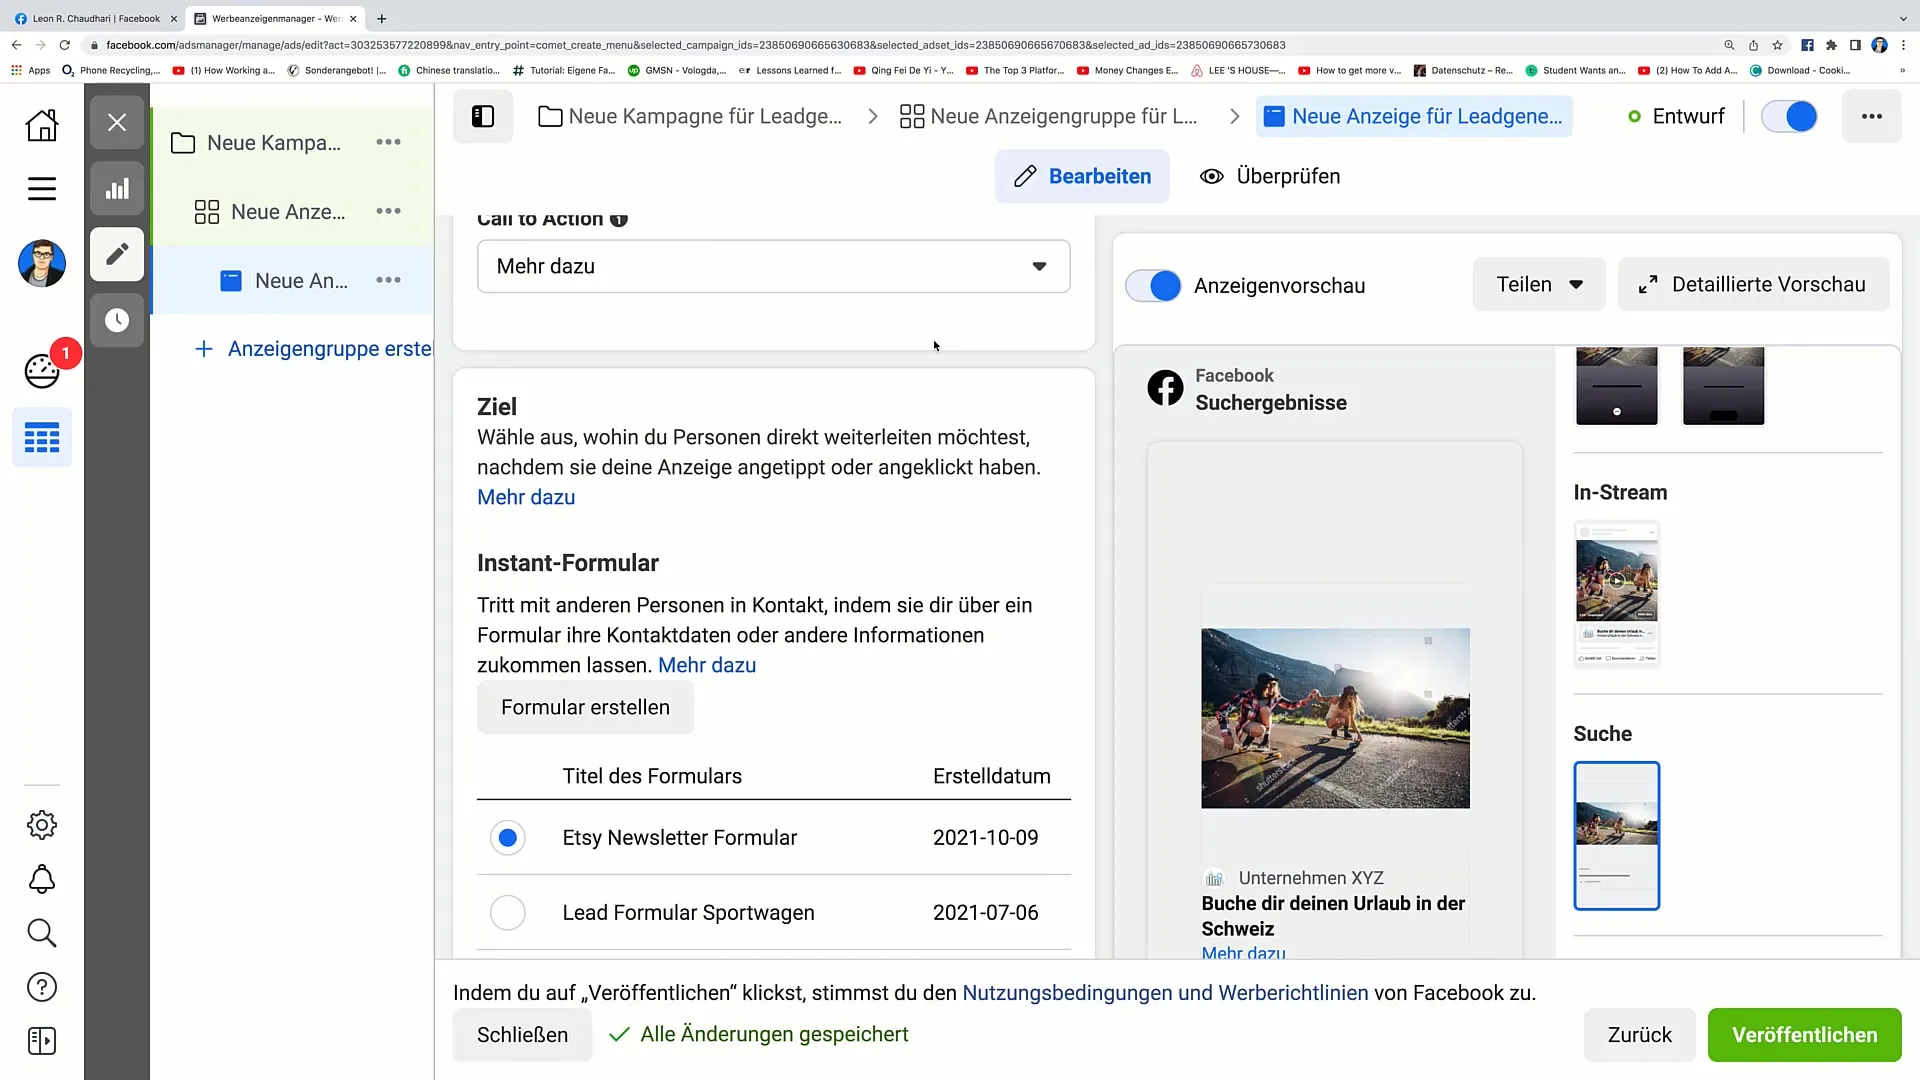Click the Mehr dazu link in Ziel section

pyautogui.click(x=526, y=497)
